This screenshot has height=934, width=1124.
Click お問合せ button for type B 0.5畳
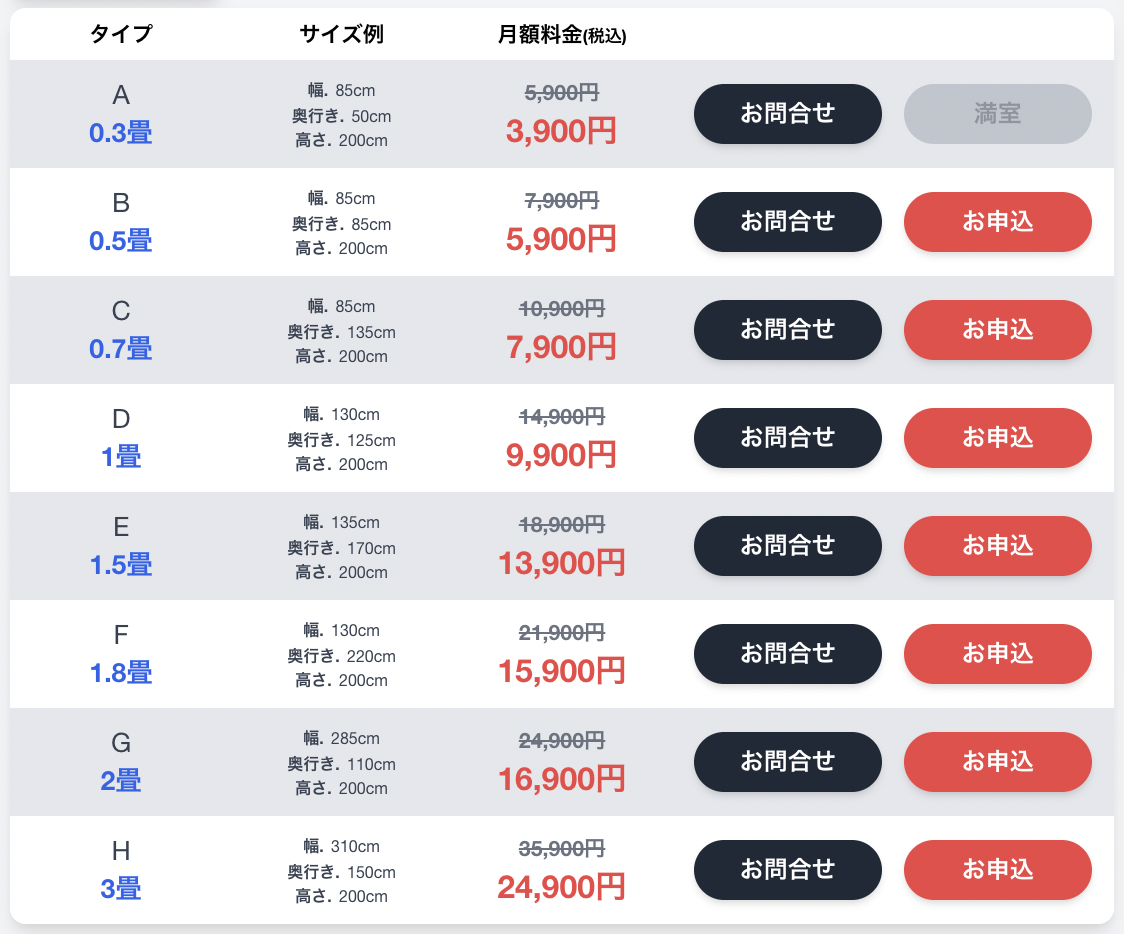(x=788, y=222)
